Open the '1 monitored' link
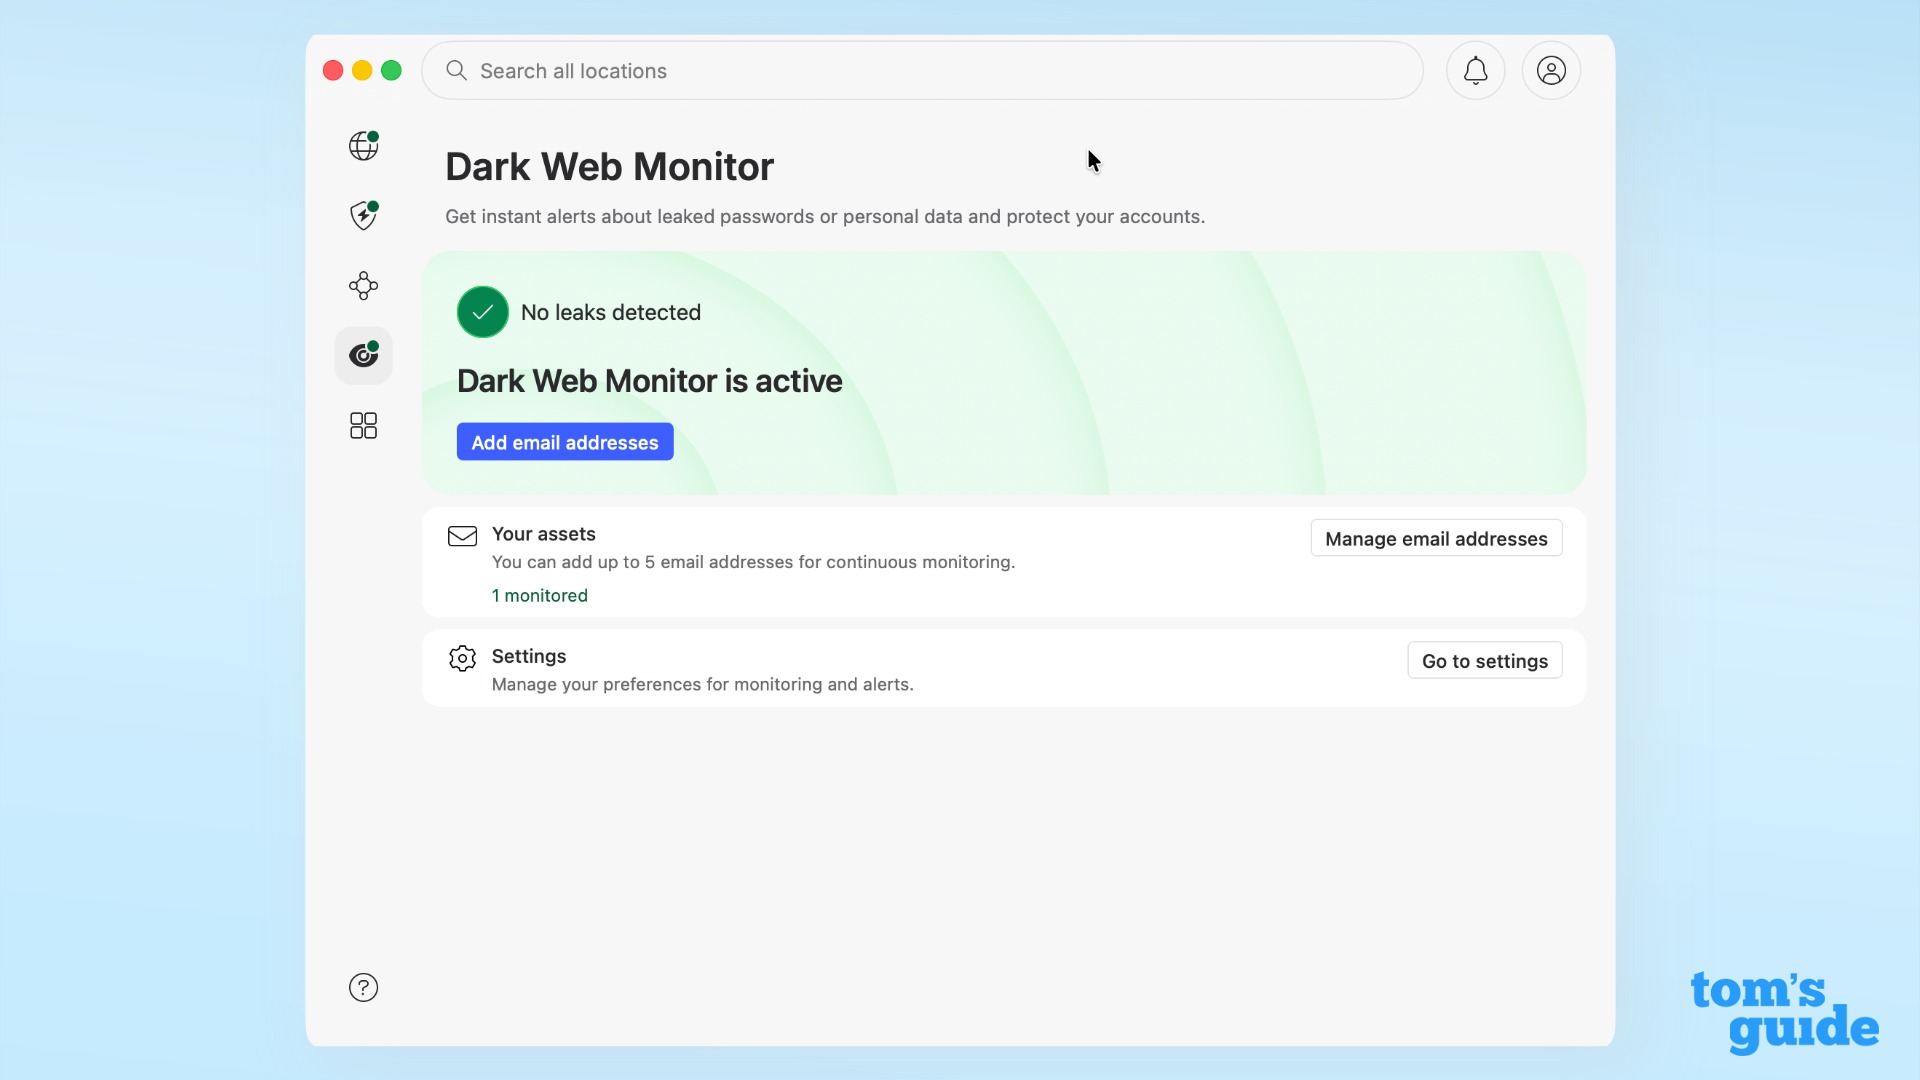Screen dimensions: 1920x1080 tap(540, 595)
